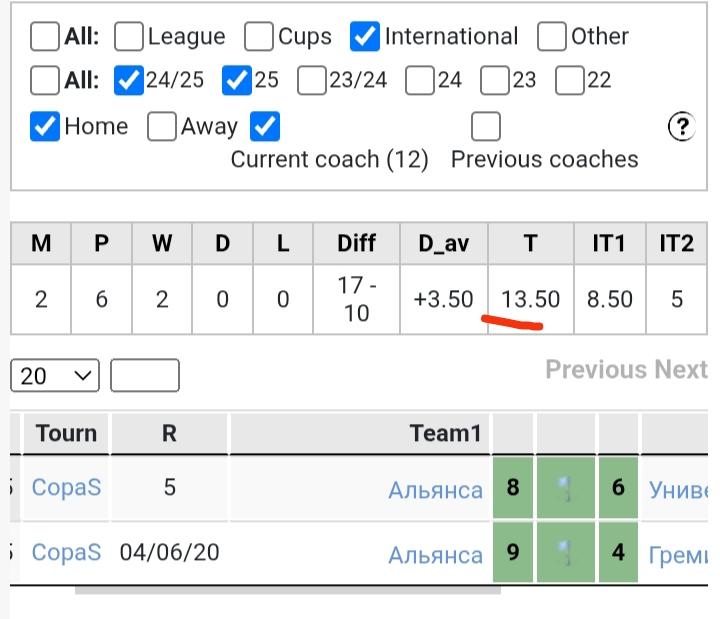This screenshot has height=619, width=720.
Task: Uncheck the 24/25 season checkbox
Action: point(129,80)
